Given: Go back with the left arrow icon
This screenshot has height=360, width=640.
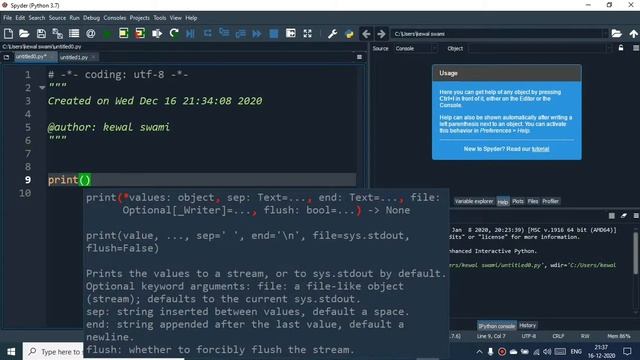Looking at the screenshot, I should (x=366, y=33).
